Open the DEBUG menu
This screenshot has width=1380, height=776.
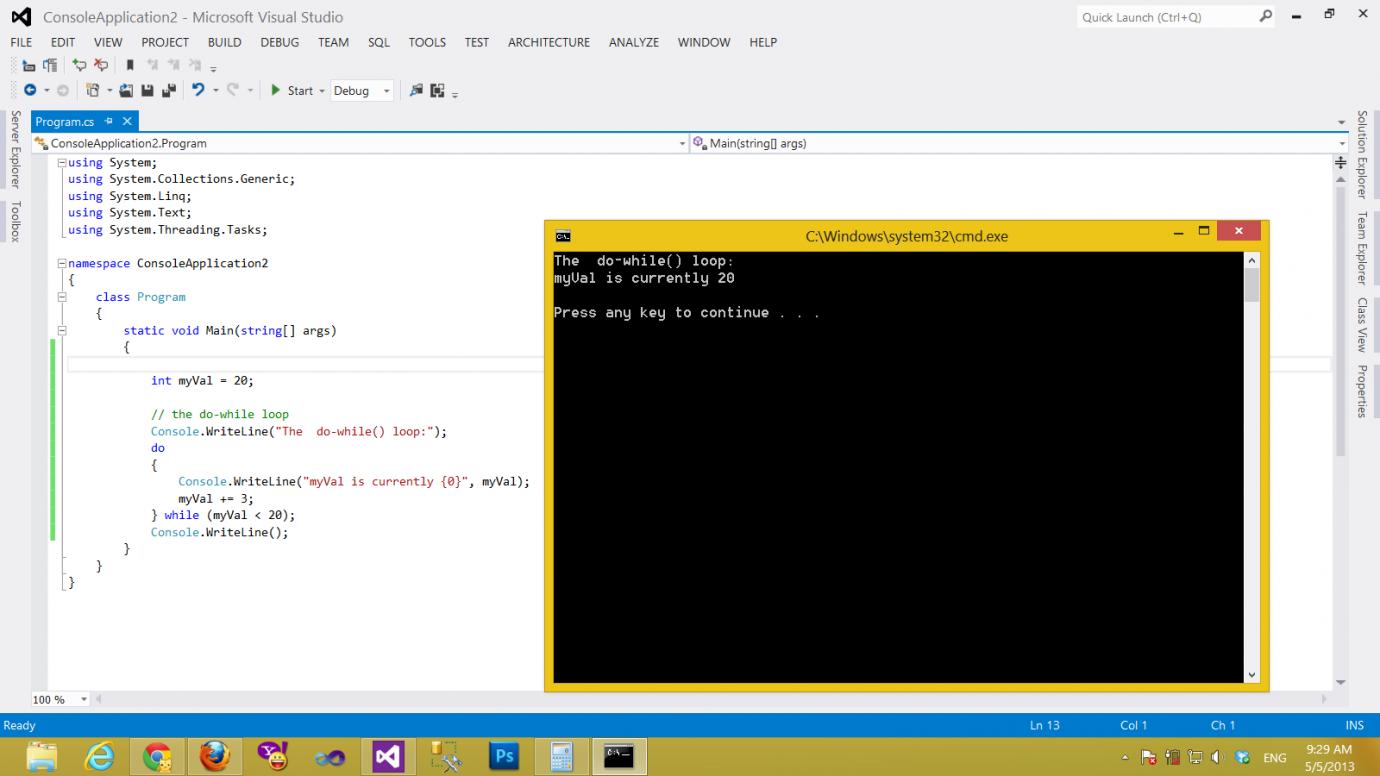point(280,42)
